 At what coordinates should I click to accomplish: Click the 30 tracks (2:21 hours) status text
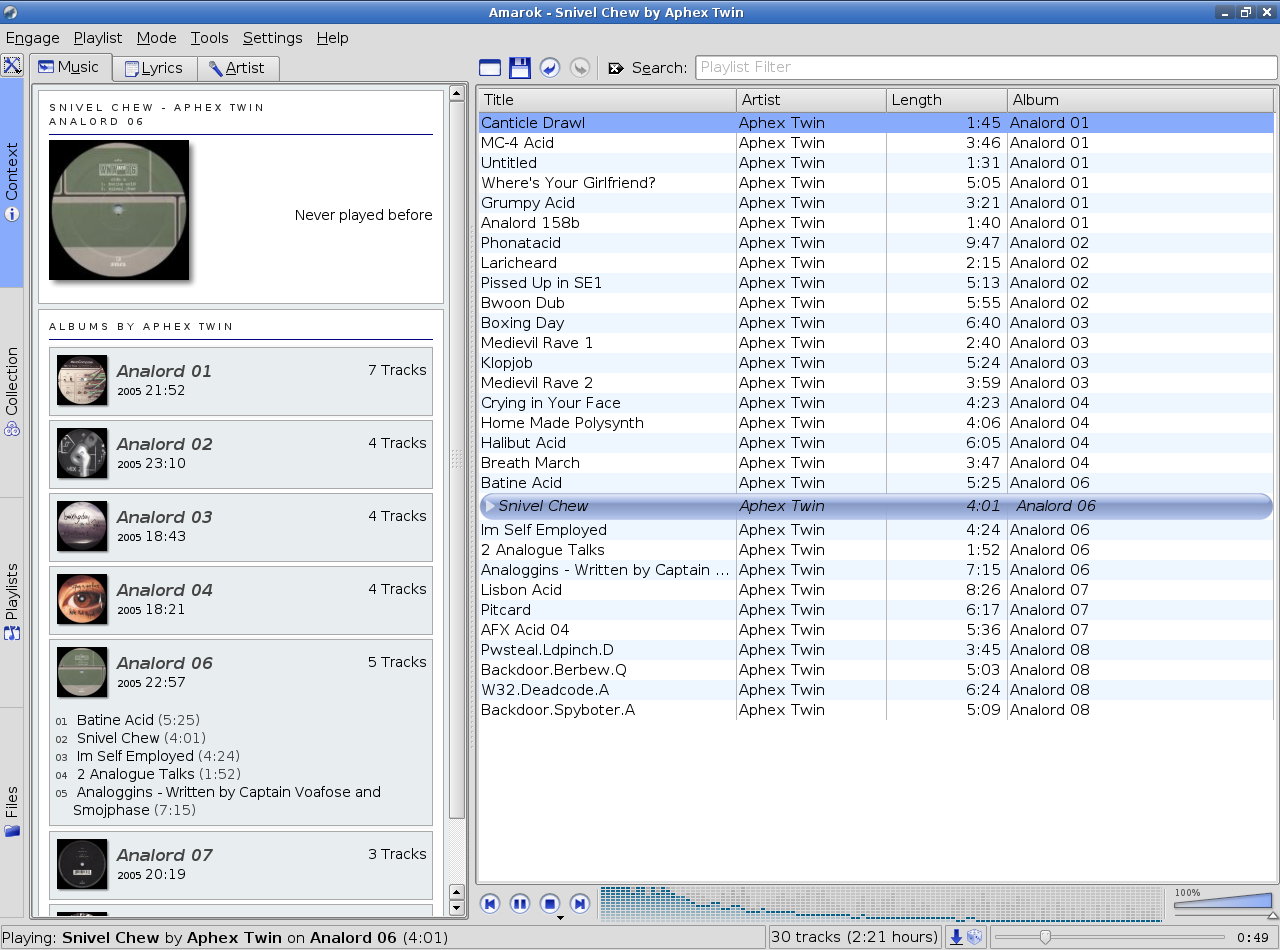point(855,937)
